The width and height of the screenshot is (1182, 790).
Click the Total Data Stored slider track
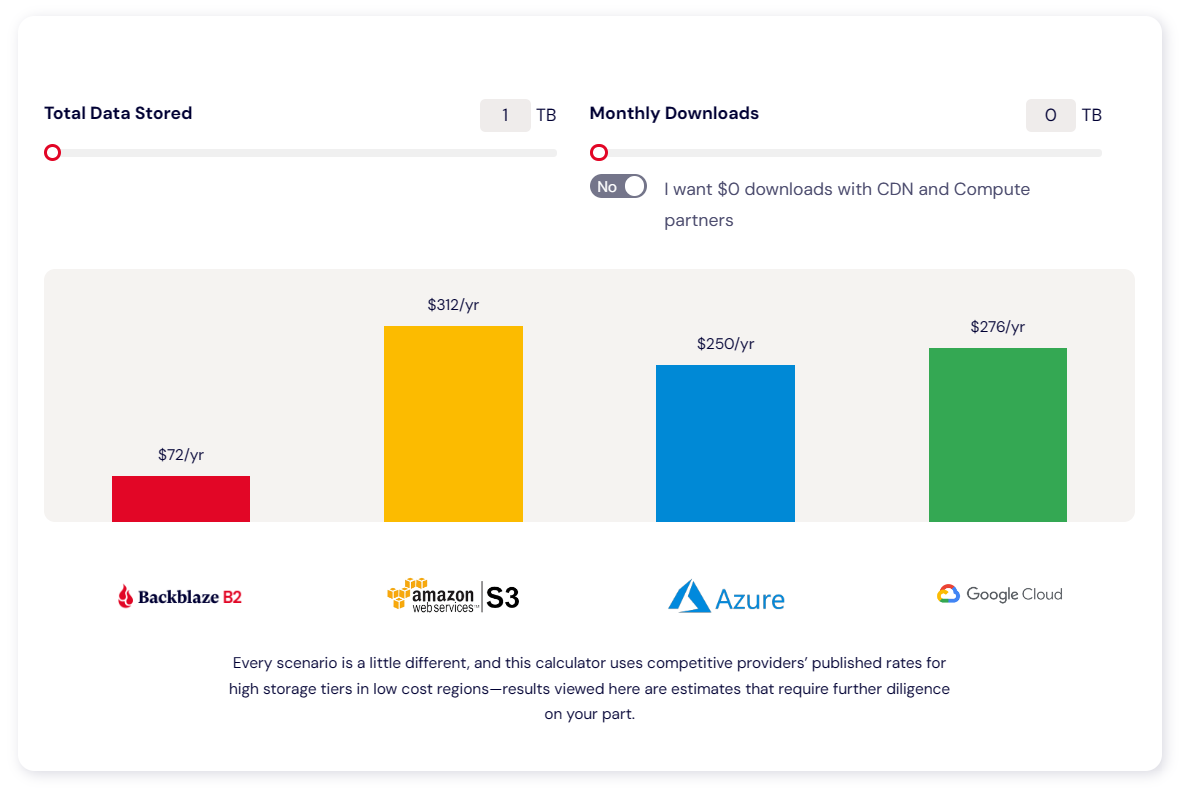click(301, 153)
